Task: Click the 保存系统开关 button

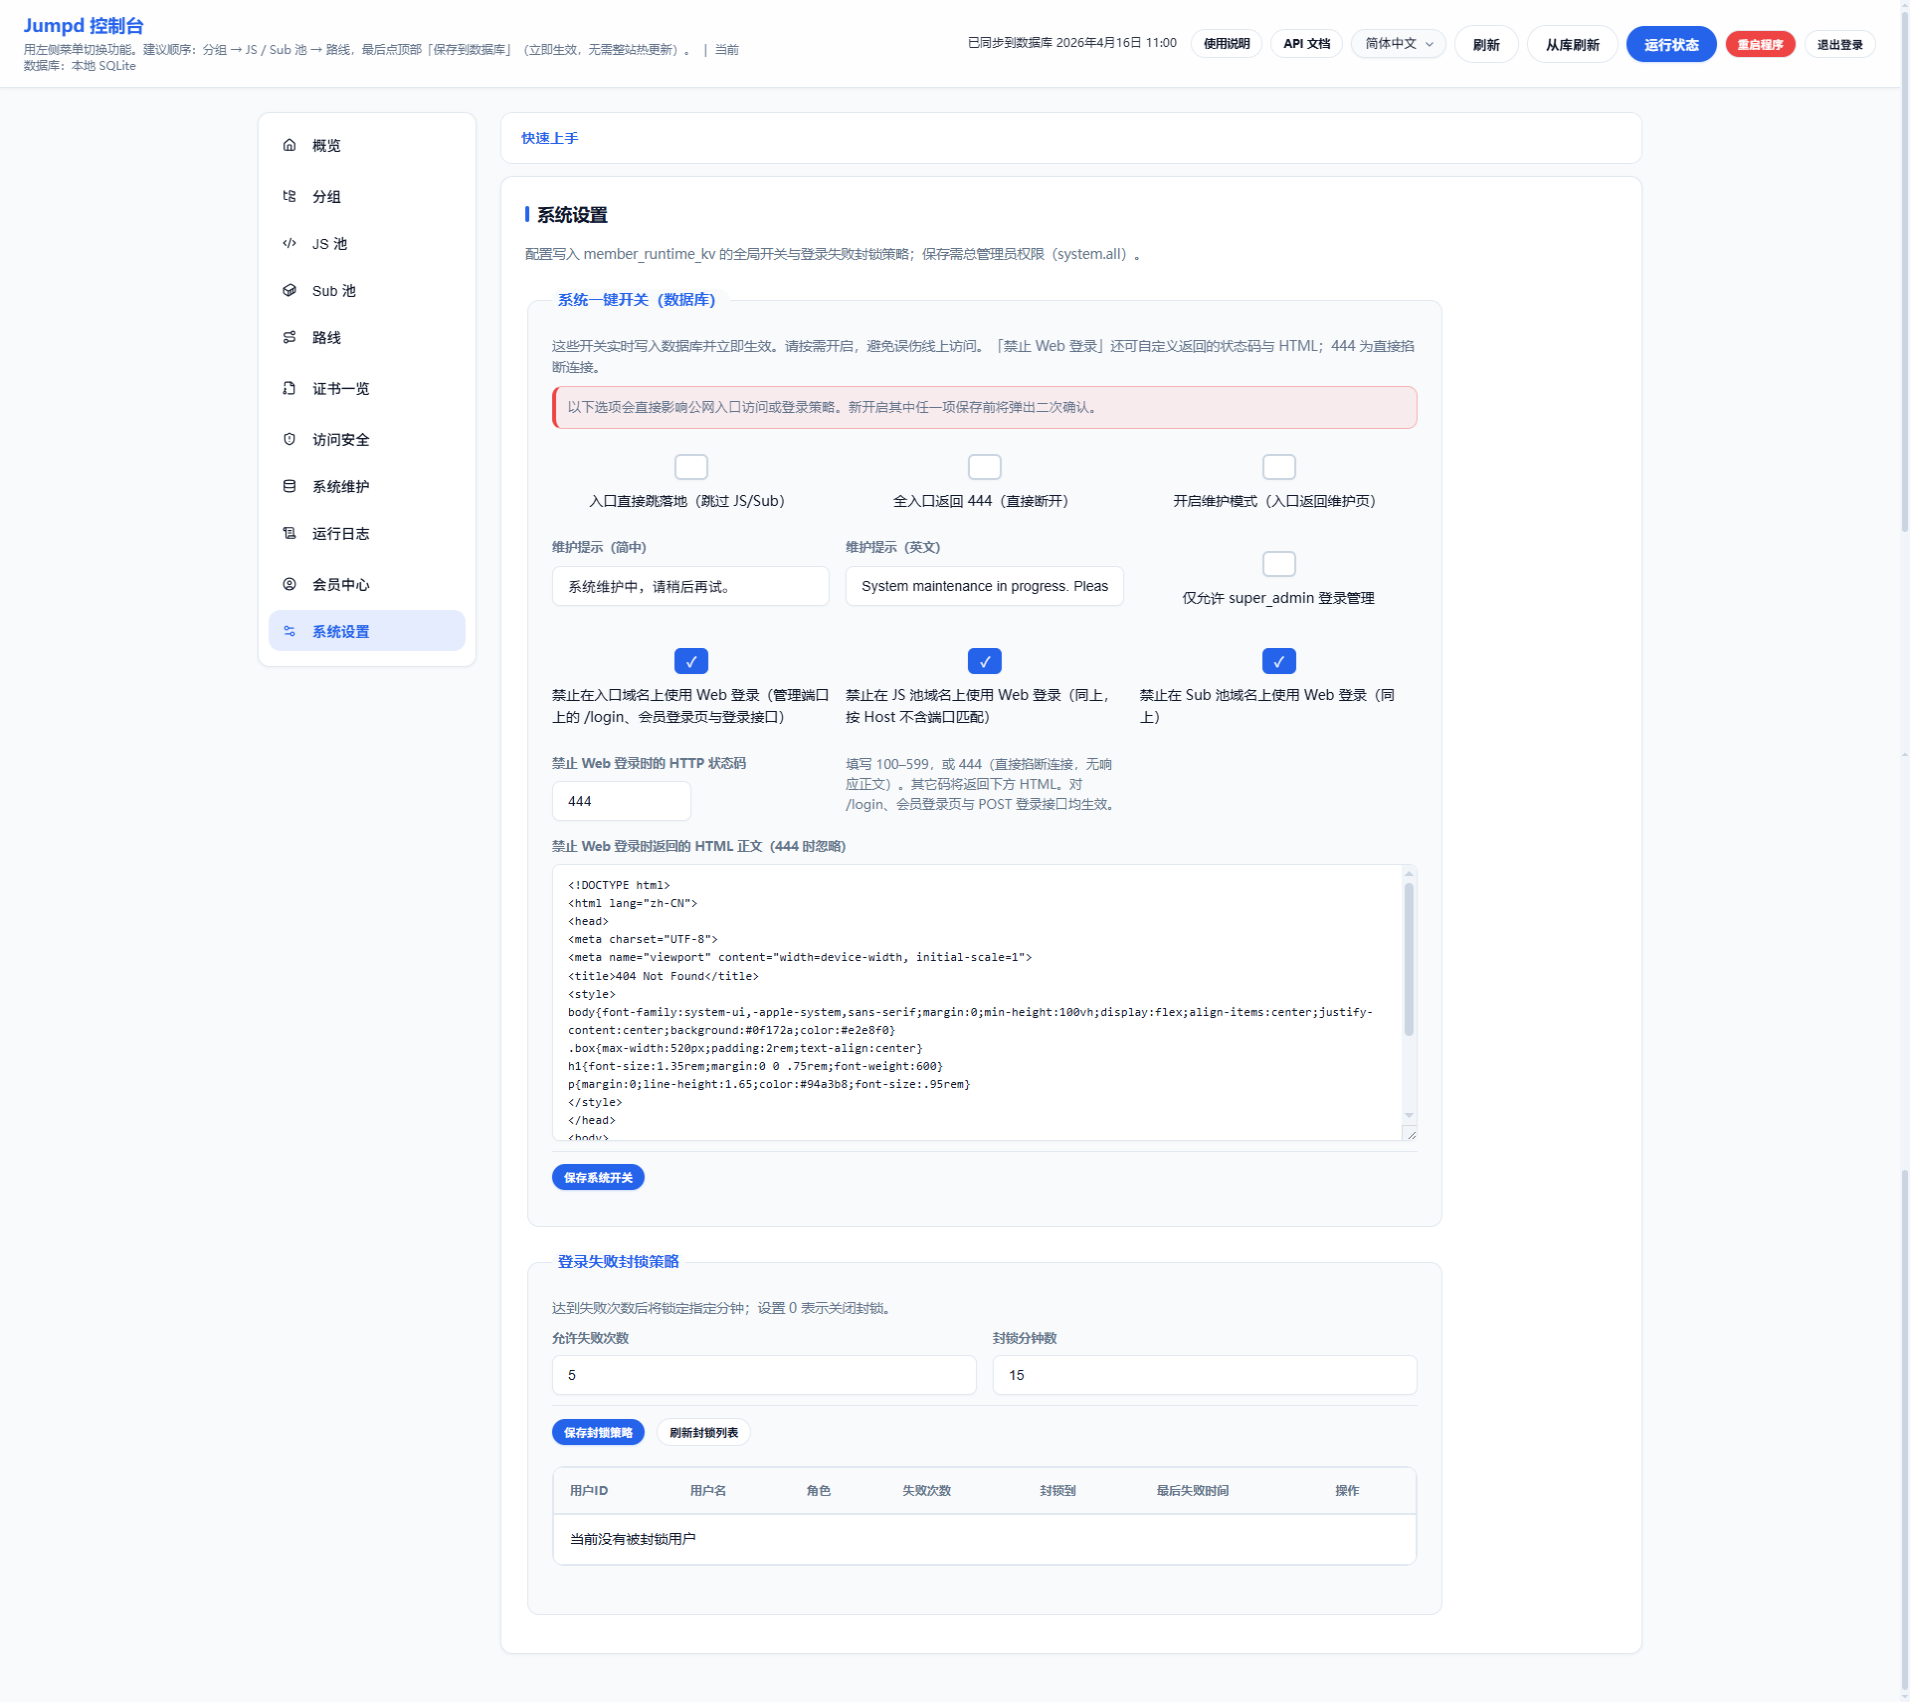Action: (x=598, y=1177)
